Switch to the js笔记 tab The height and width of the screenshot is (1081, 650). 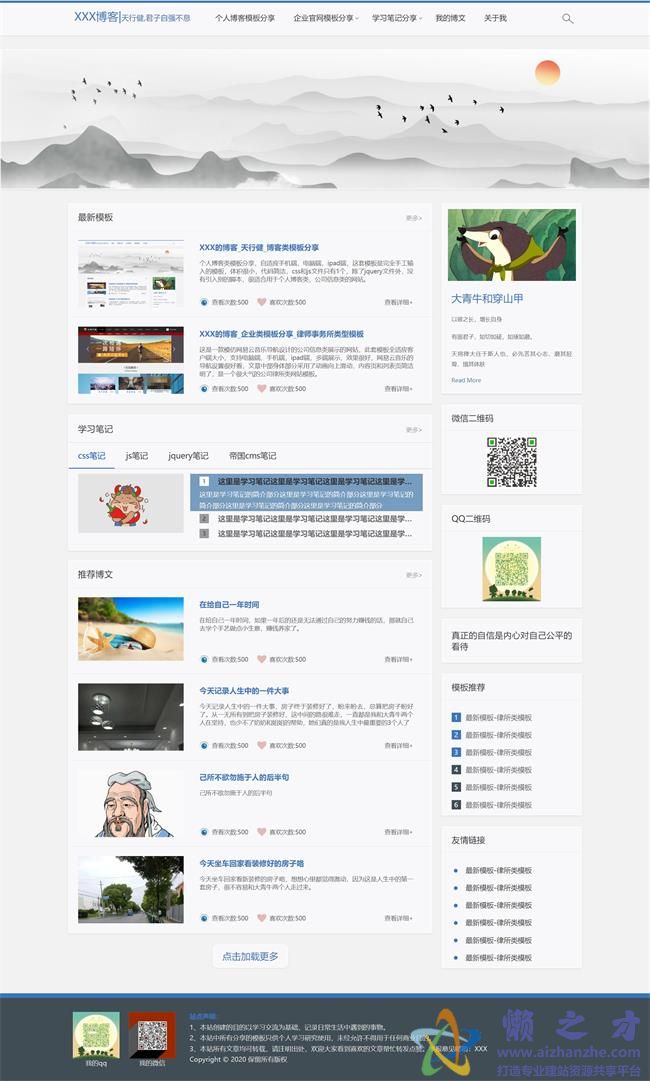pyautogui.click(x=137, y=456)
